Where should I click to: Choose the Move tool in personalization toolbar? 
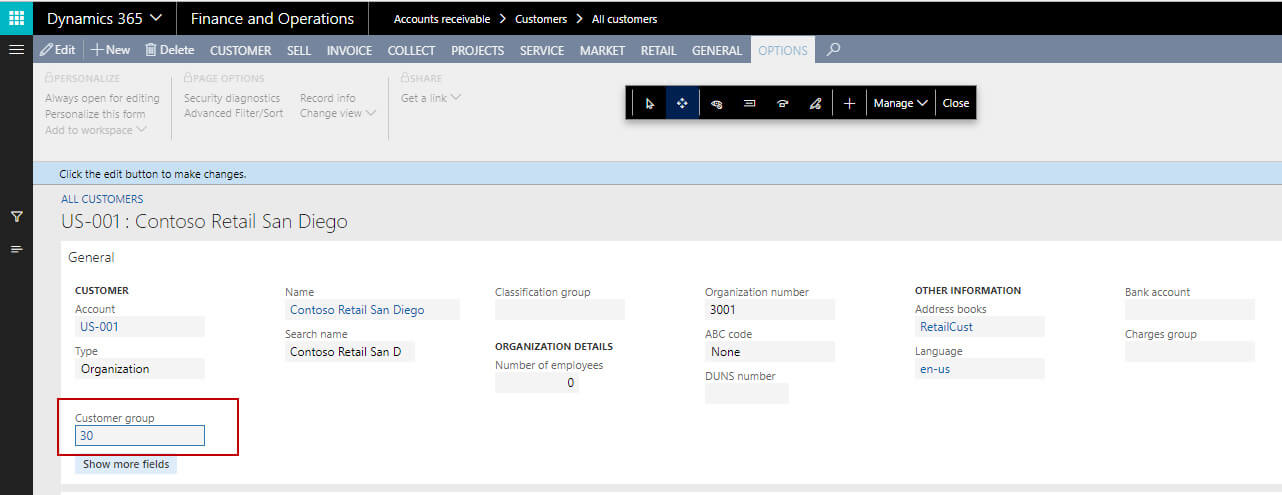(682, 103)
